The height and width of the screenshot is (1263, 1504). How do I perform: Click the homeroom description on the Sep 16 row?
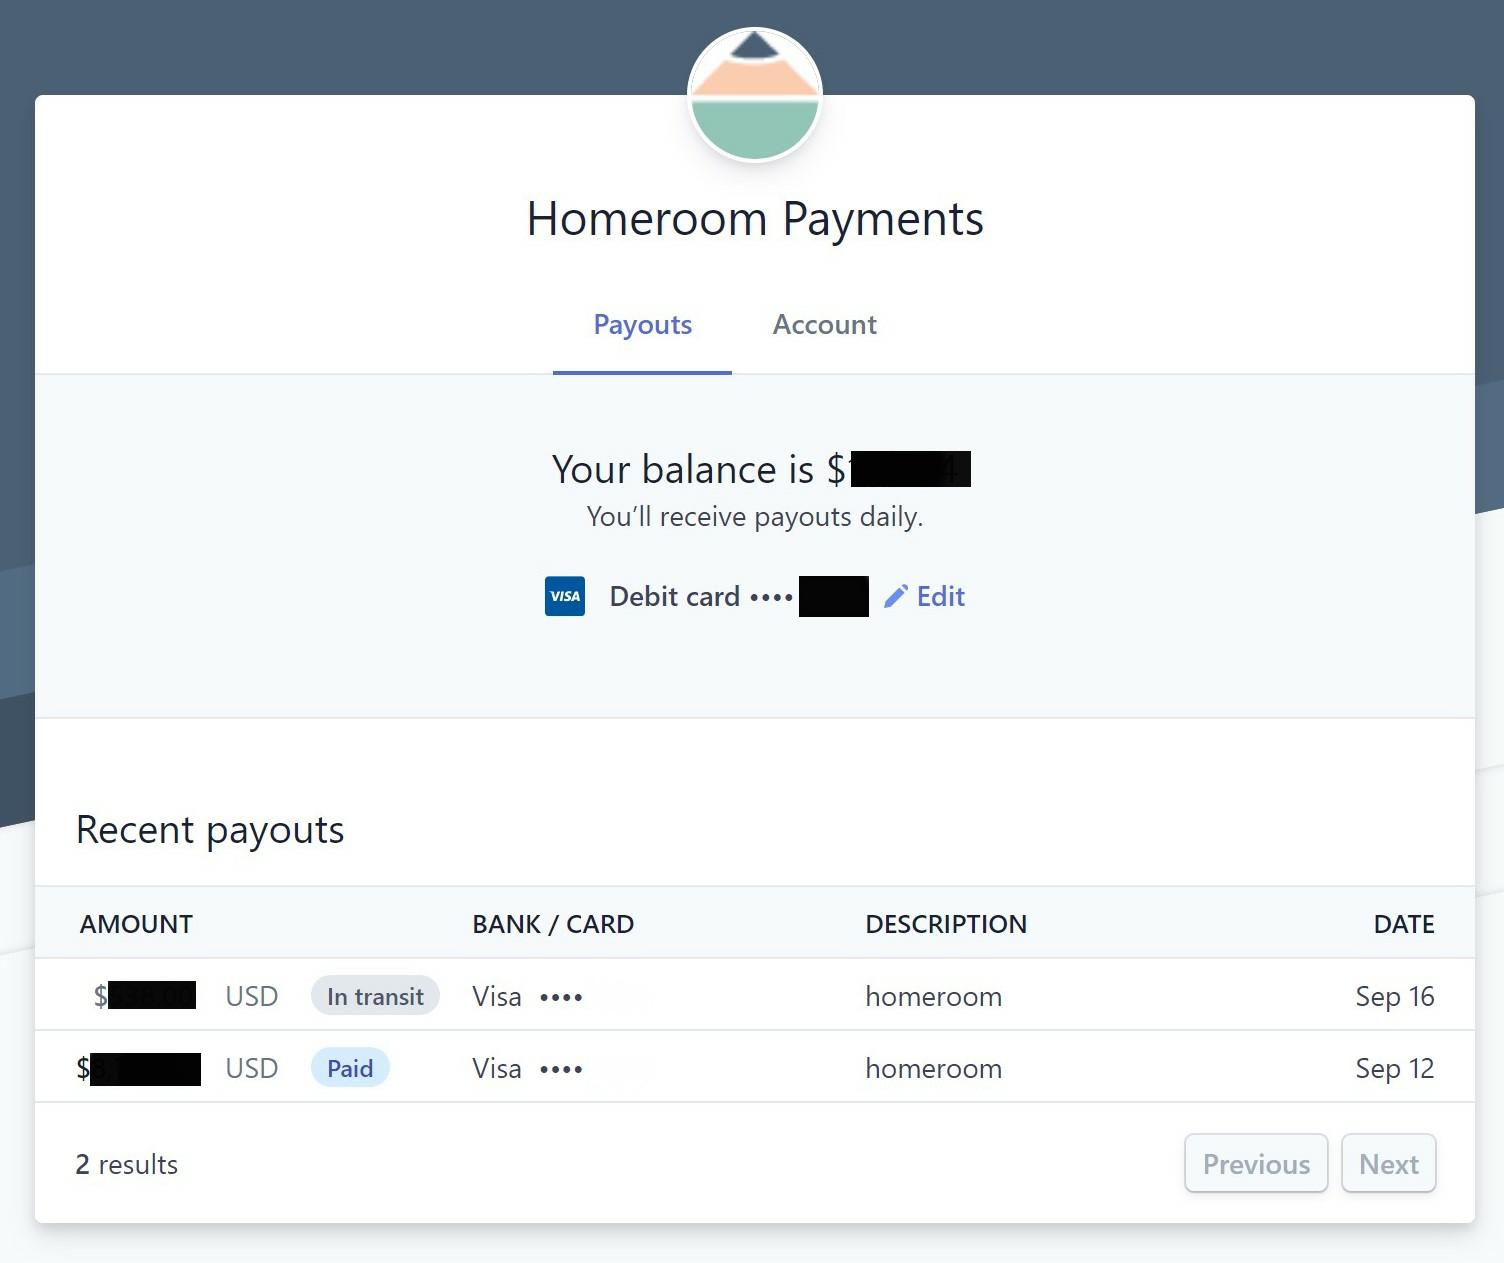pos(933,996)
